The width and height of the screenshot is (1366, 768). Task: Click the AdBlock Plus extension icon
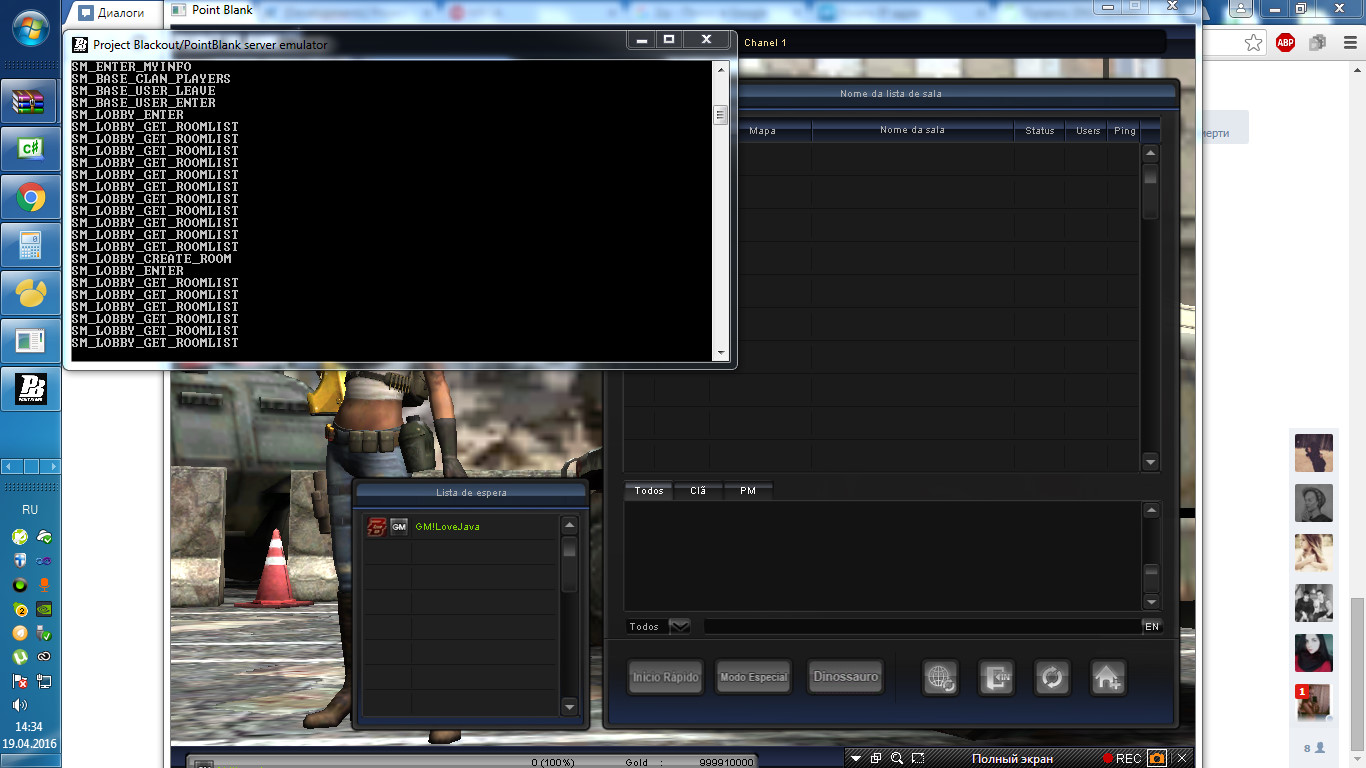pos(1285,43)
